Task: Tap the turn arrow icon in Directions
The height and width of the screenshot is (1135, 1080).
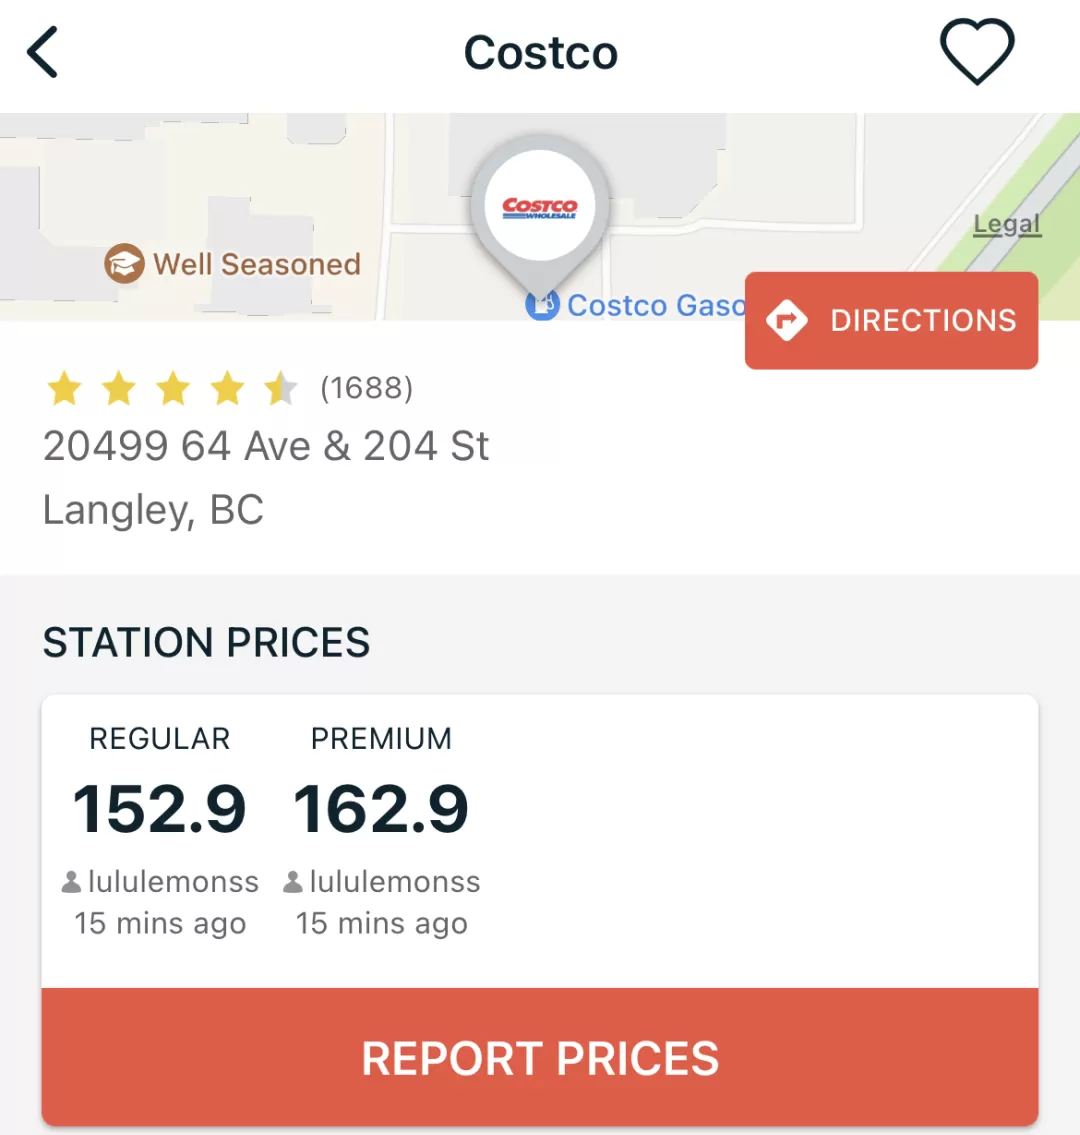Action: (x=787, y=320)
